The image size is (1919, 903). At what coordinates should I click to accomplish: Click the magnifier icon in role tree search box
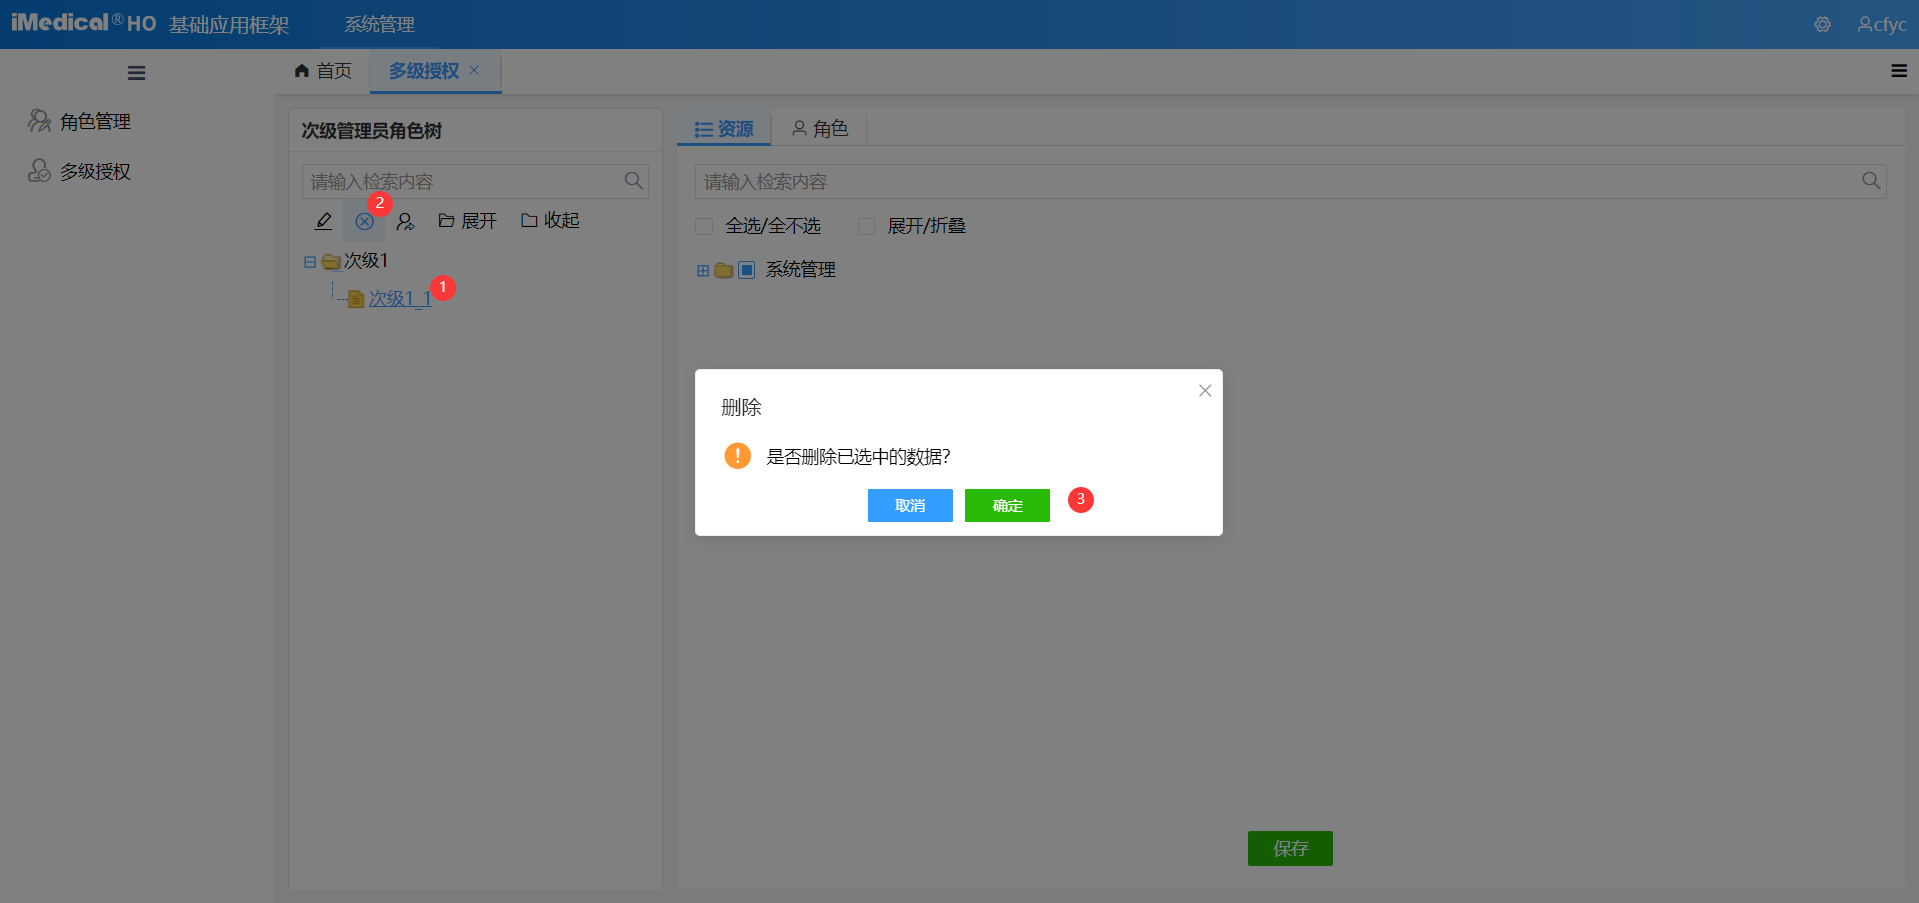(x=634, y=181)
